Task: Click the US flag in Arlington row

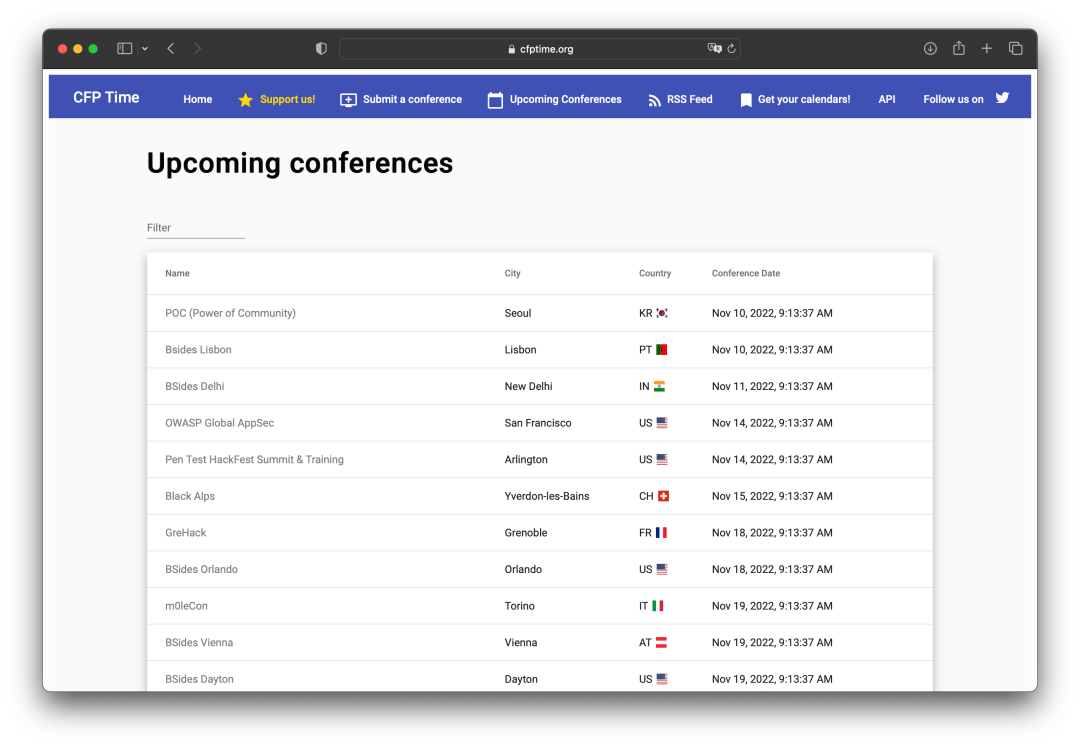Action: click(x=662, y=459)
